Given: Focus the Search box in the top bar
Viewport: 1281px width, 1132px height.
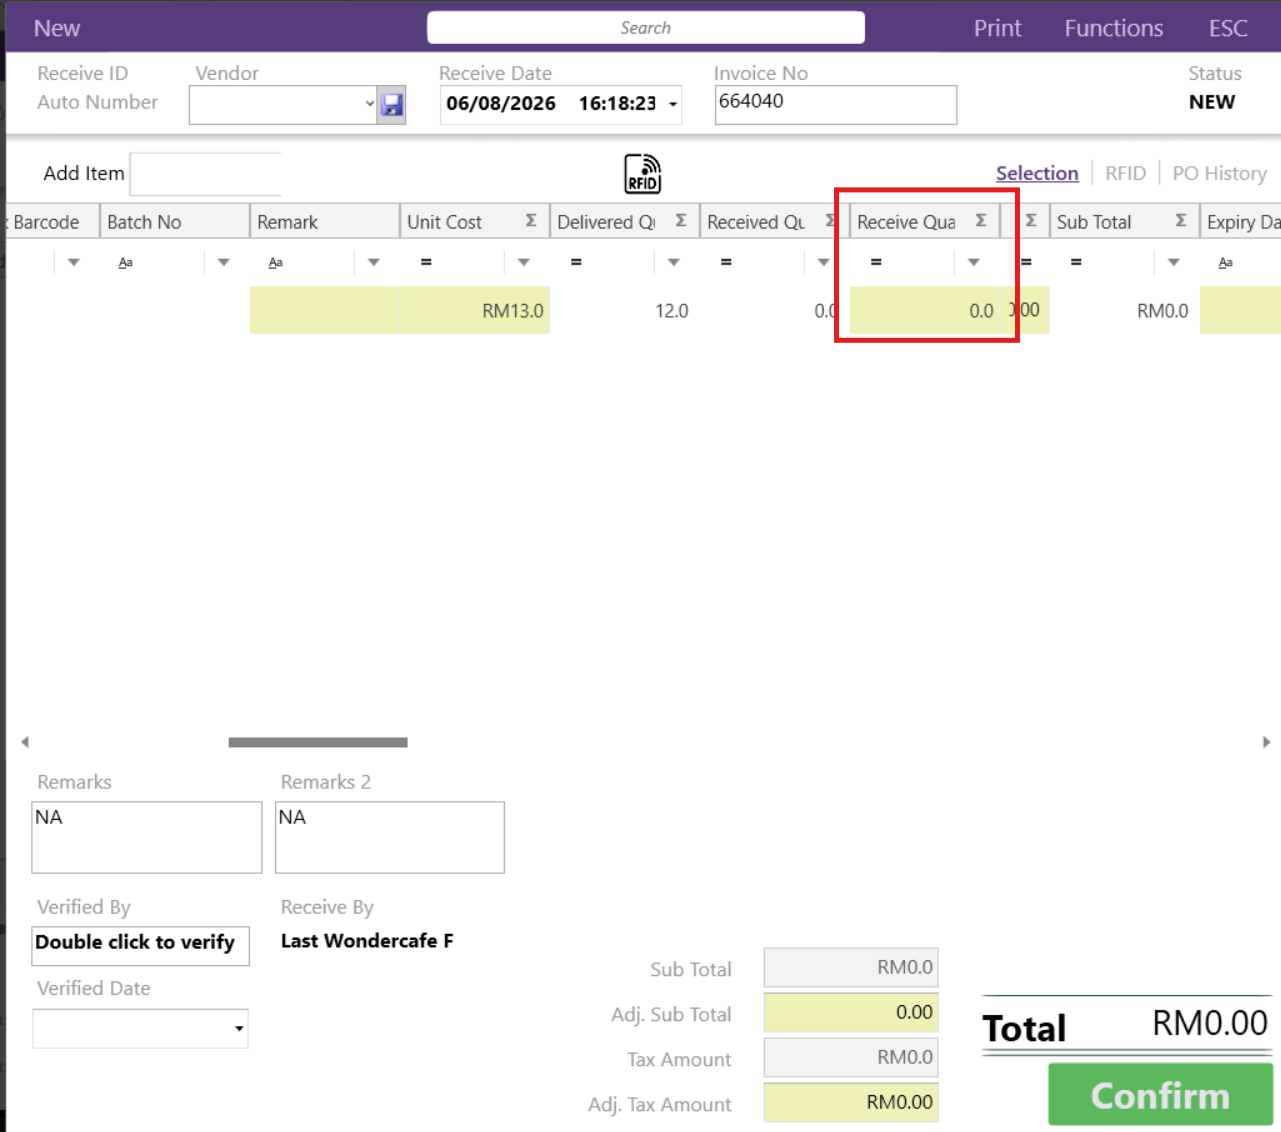Looking at the screenshot, I should pyautogui.click(x=645, y=28).
